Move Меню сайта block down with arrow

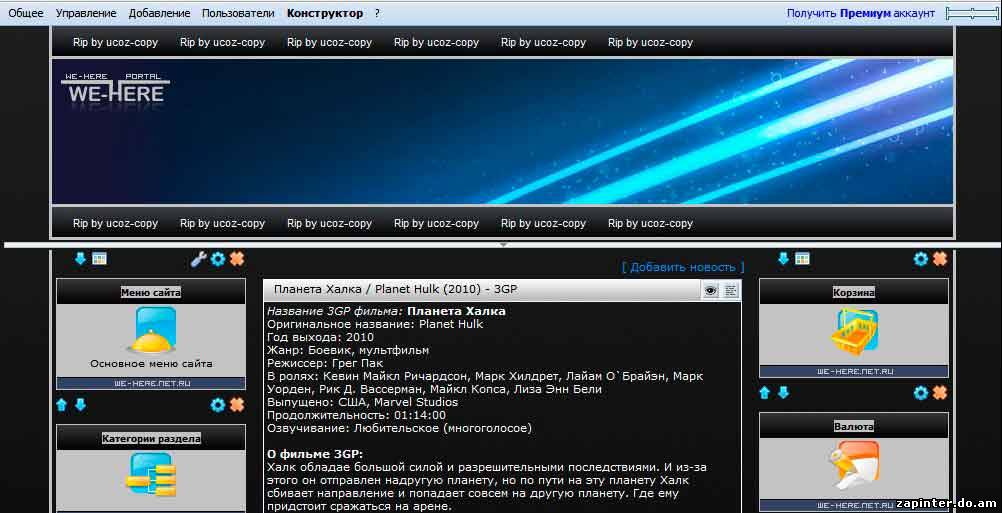(x=81, y=259)
